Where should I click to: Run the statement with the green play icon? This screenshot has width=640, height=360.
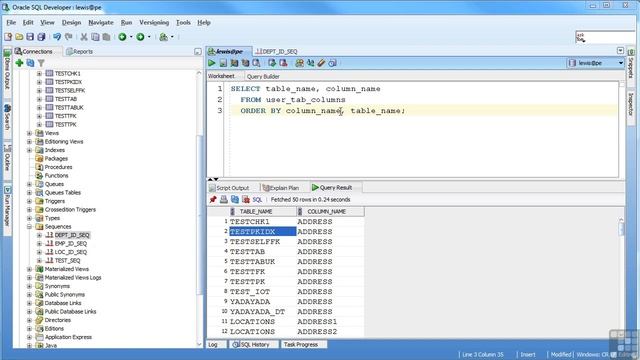coord(211,63)
